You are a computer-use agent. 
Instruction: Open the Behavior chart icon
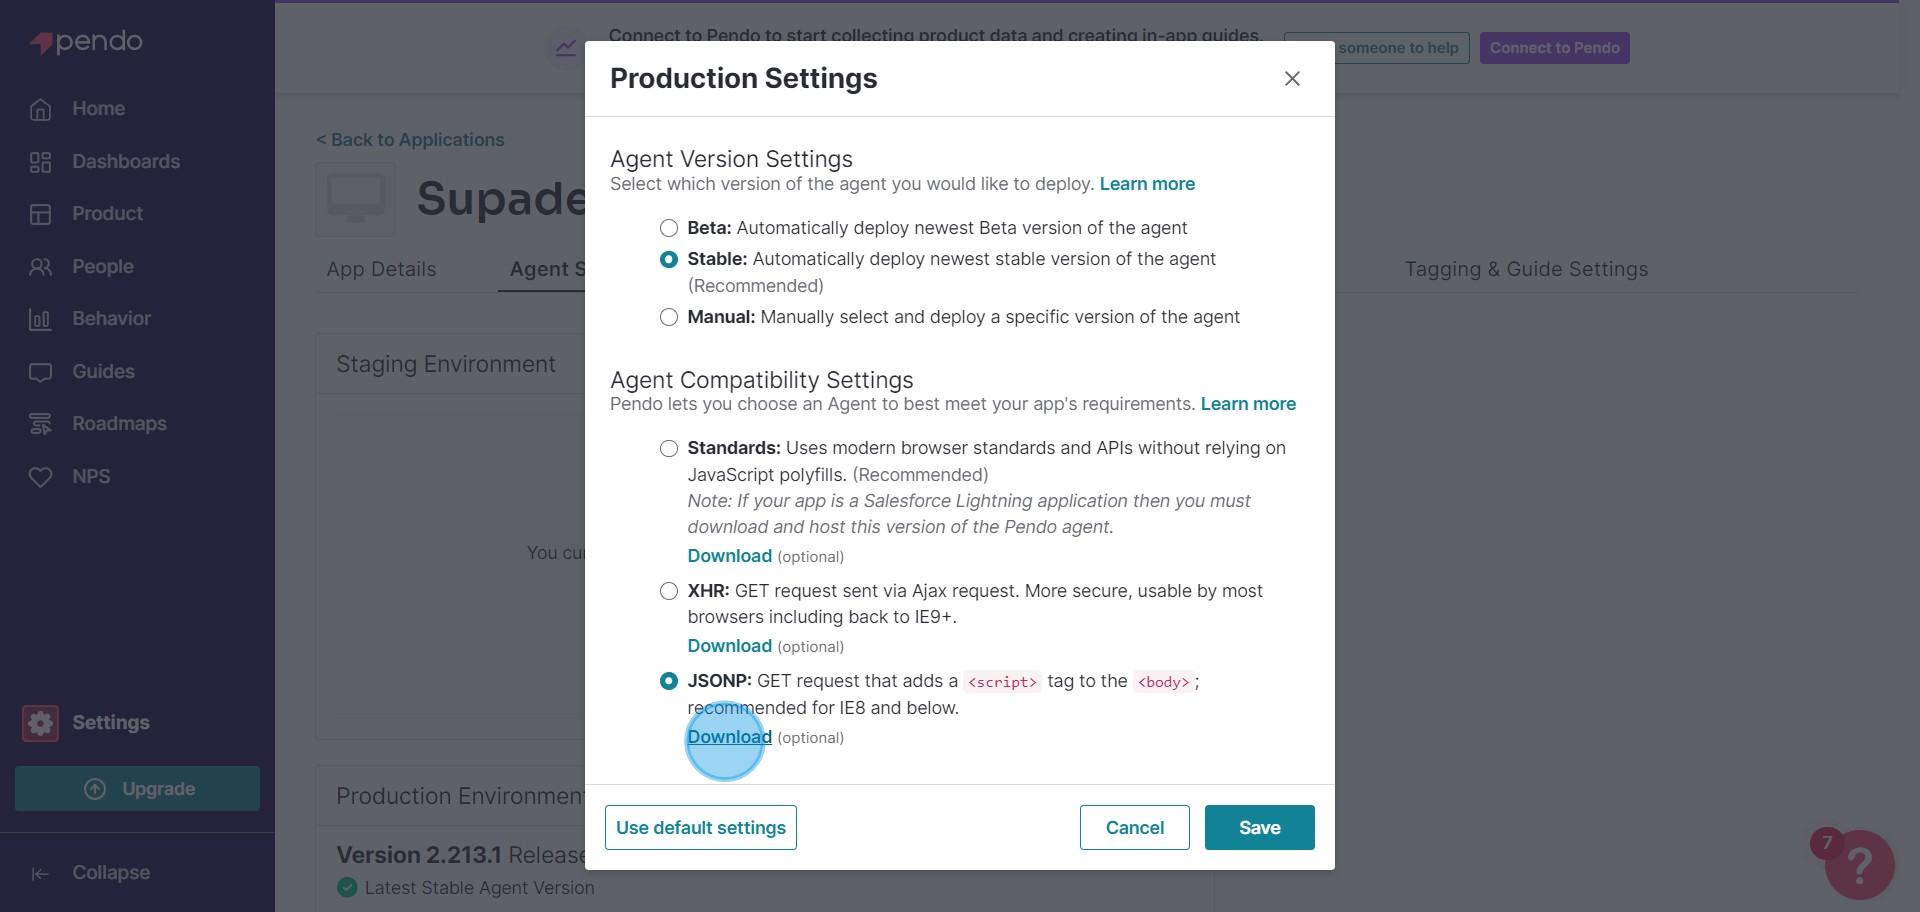40,319
